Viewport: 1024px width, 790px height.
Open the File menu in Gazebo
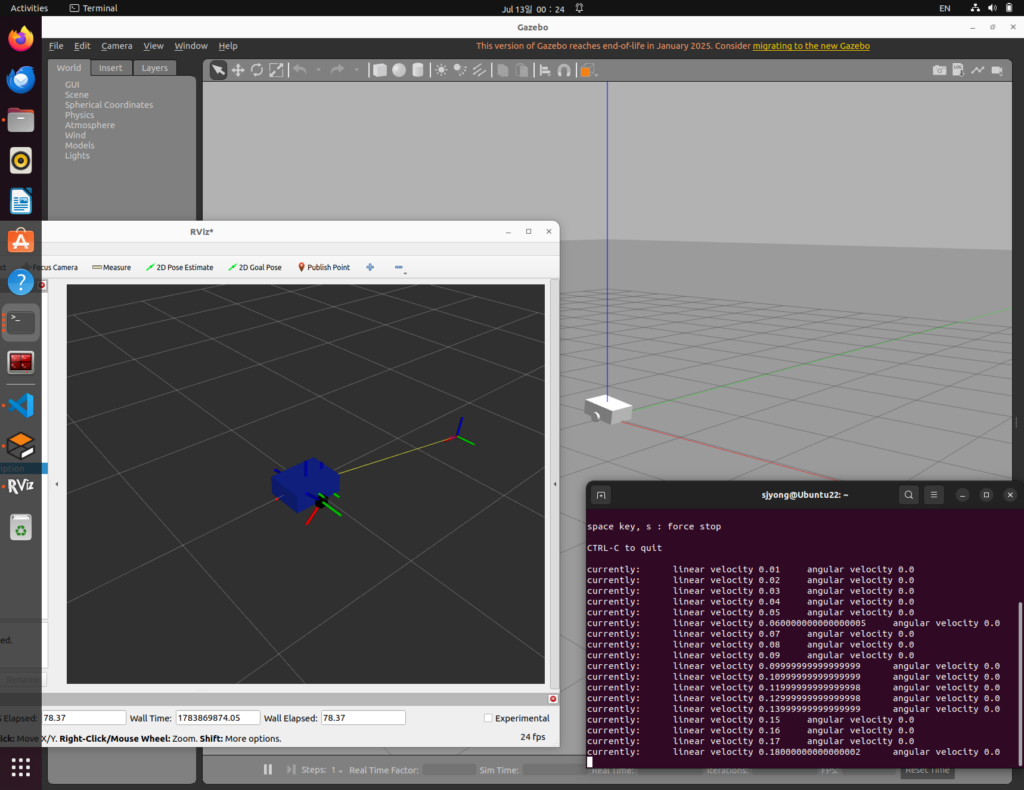(x=56, y=46)
